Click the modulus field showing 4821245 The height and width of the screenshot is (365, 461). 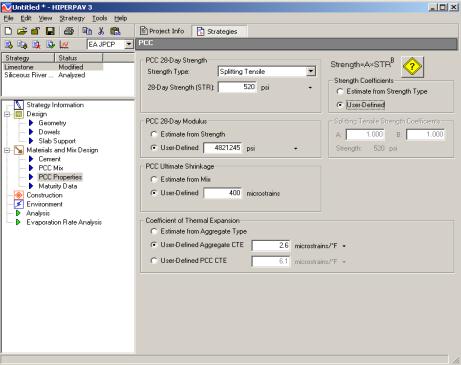click(223, 148)
